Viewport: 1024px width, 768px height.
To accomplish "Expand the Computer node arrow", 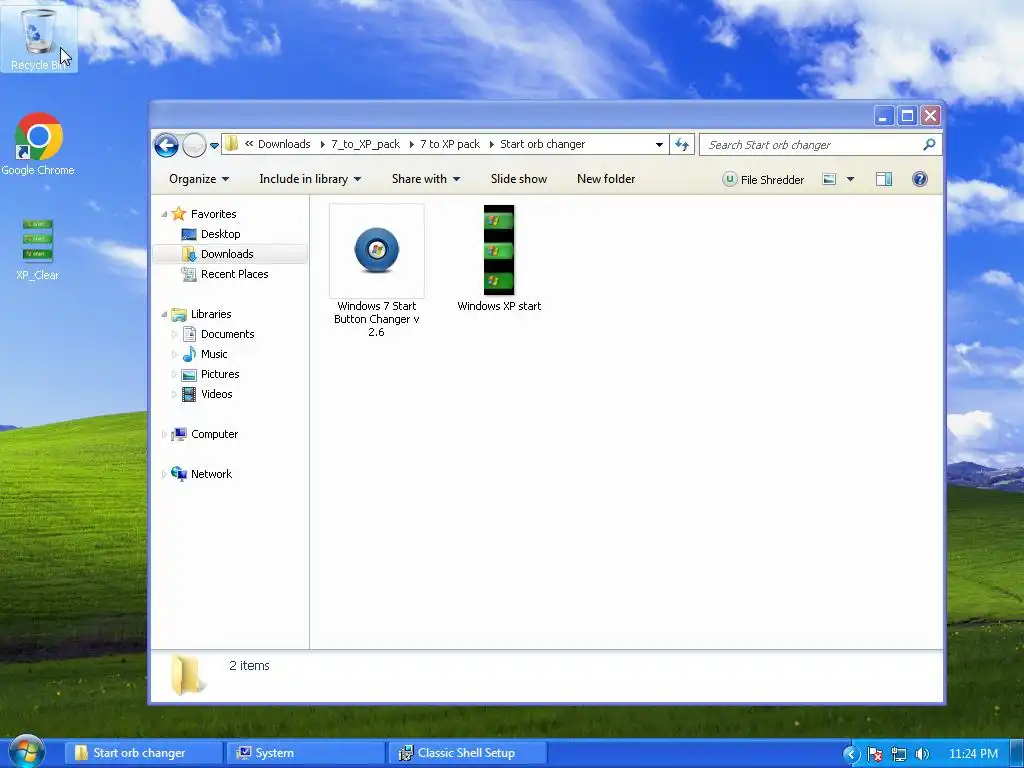I will pyautogui.click(x=164, y=434).
